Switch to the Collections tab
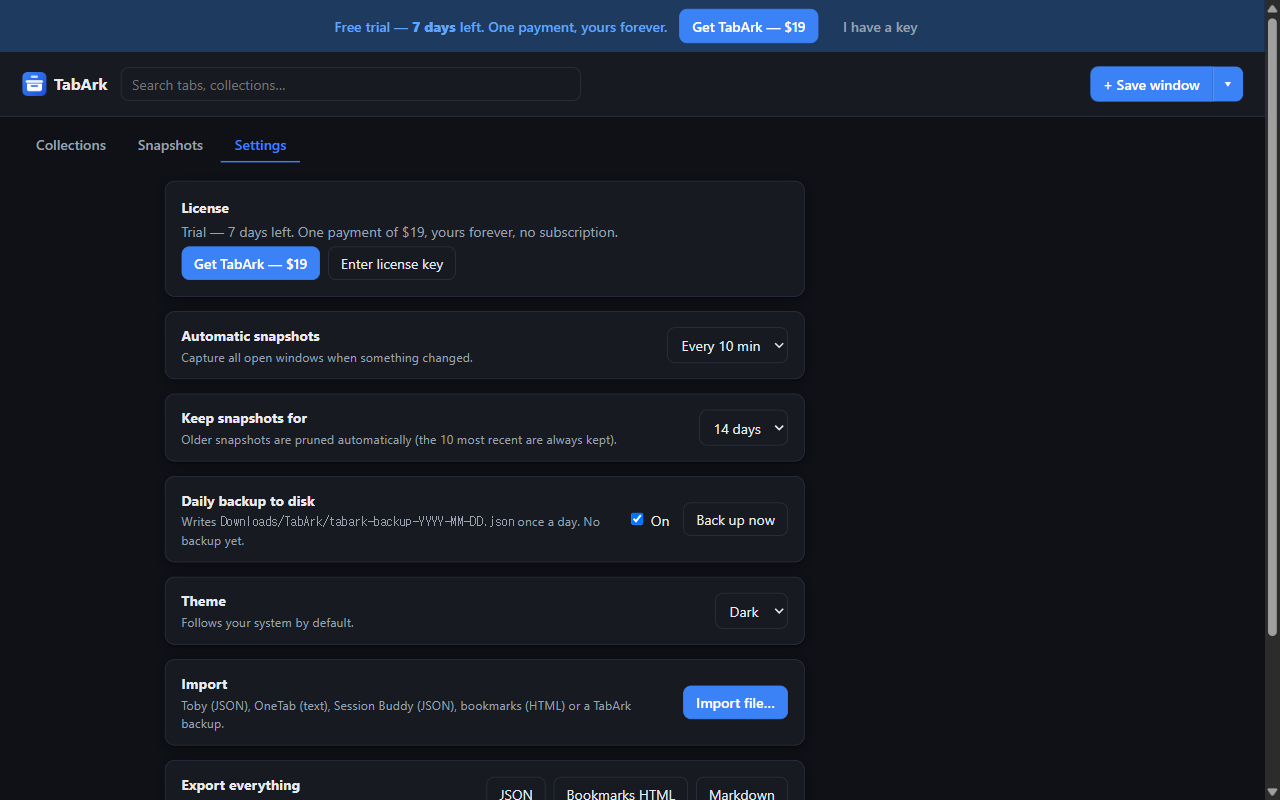Image resolution: width=1280 pixels, height=800 pixels. [71, 145]
